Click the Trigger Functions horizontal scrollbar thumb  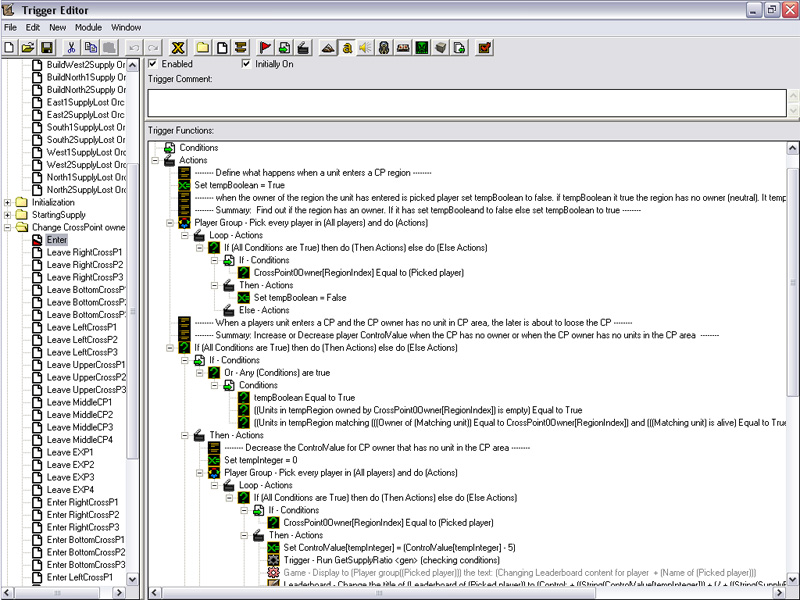379,593
